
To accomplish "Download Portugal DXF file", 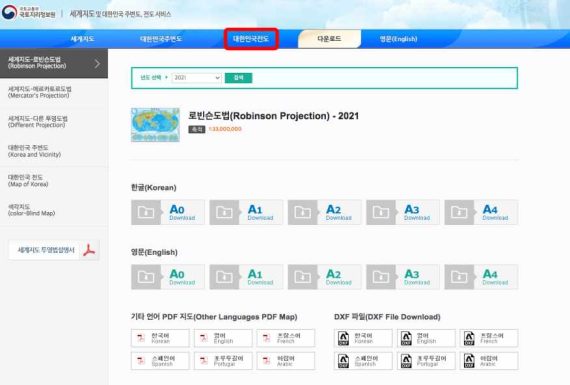I will [x=426, y=361].
